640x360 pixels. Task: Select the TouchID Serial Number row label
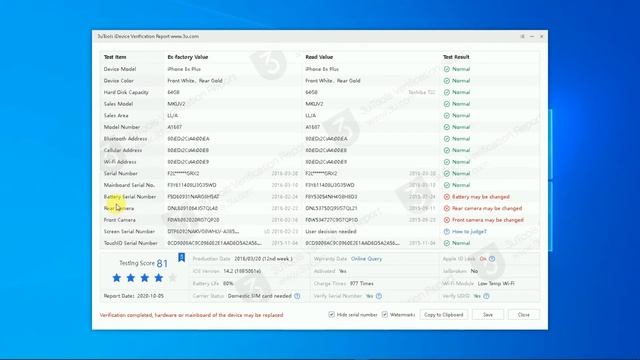(131, 243)
